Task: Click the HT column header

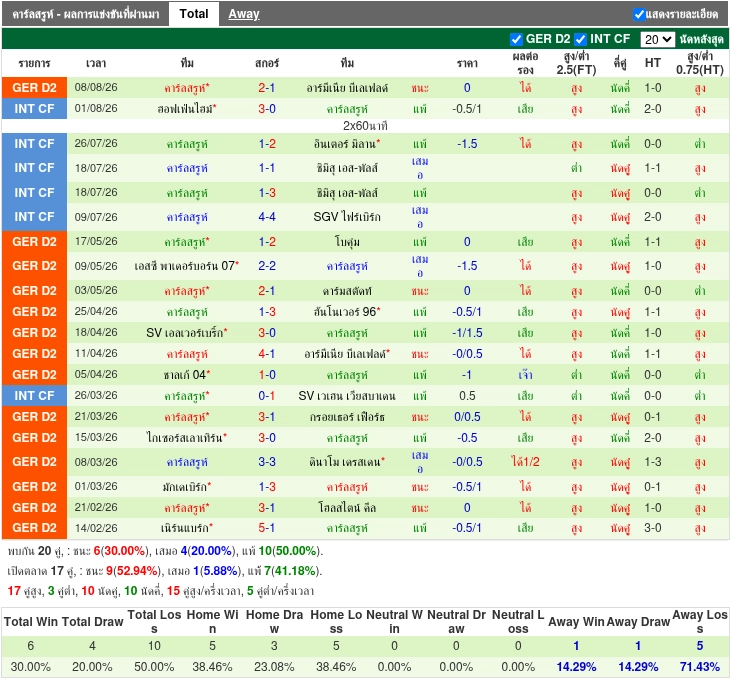Action: (652, 62)
